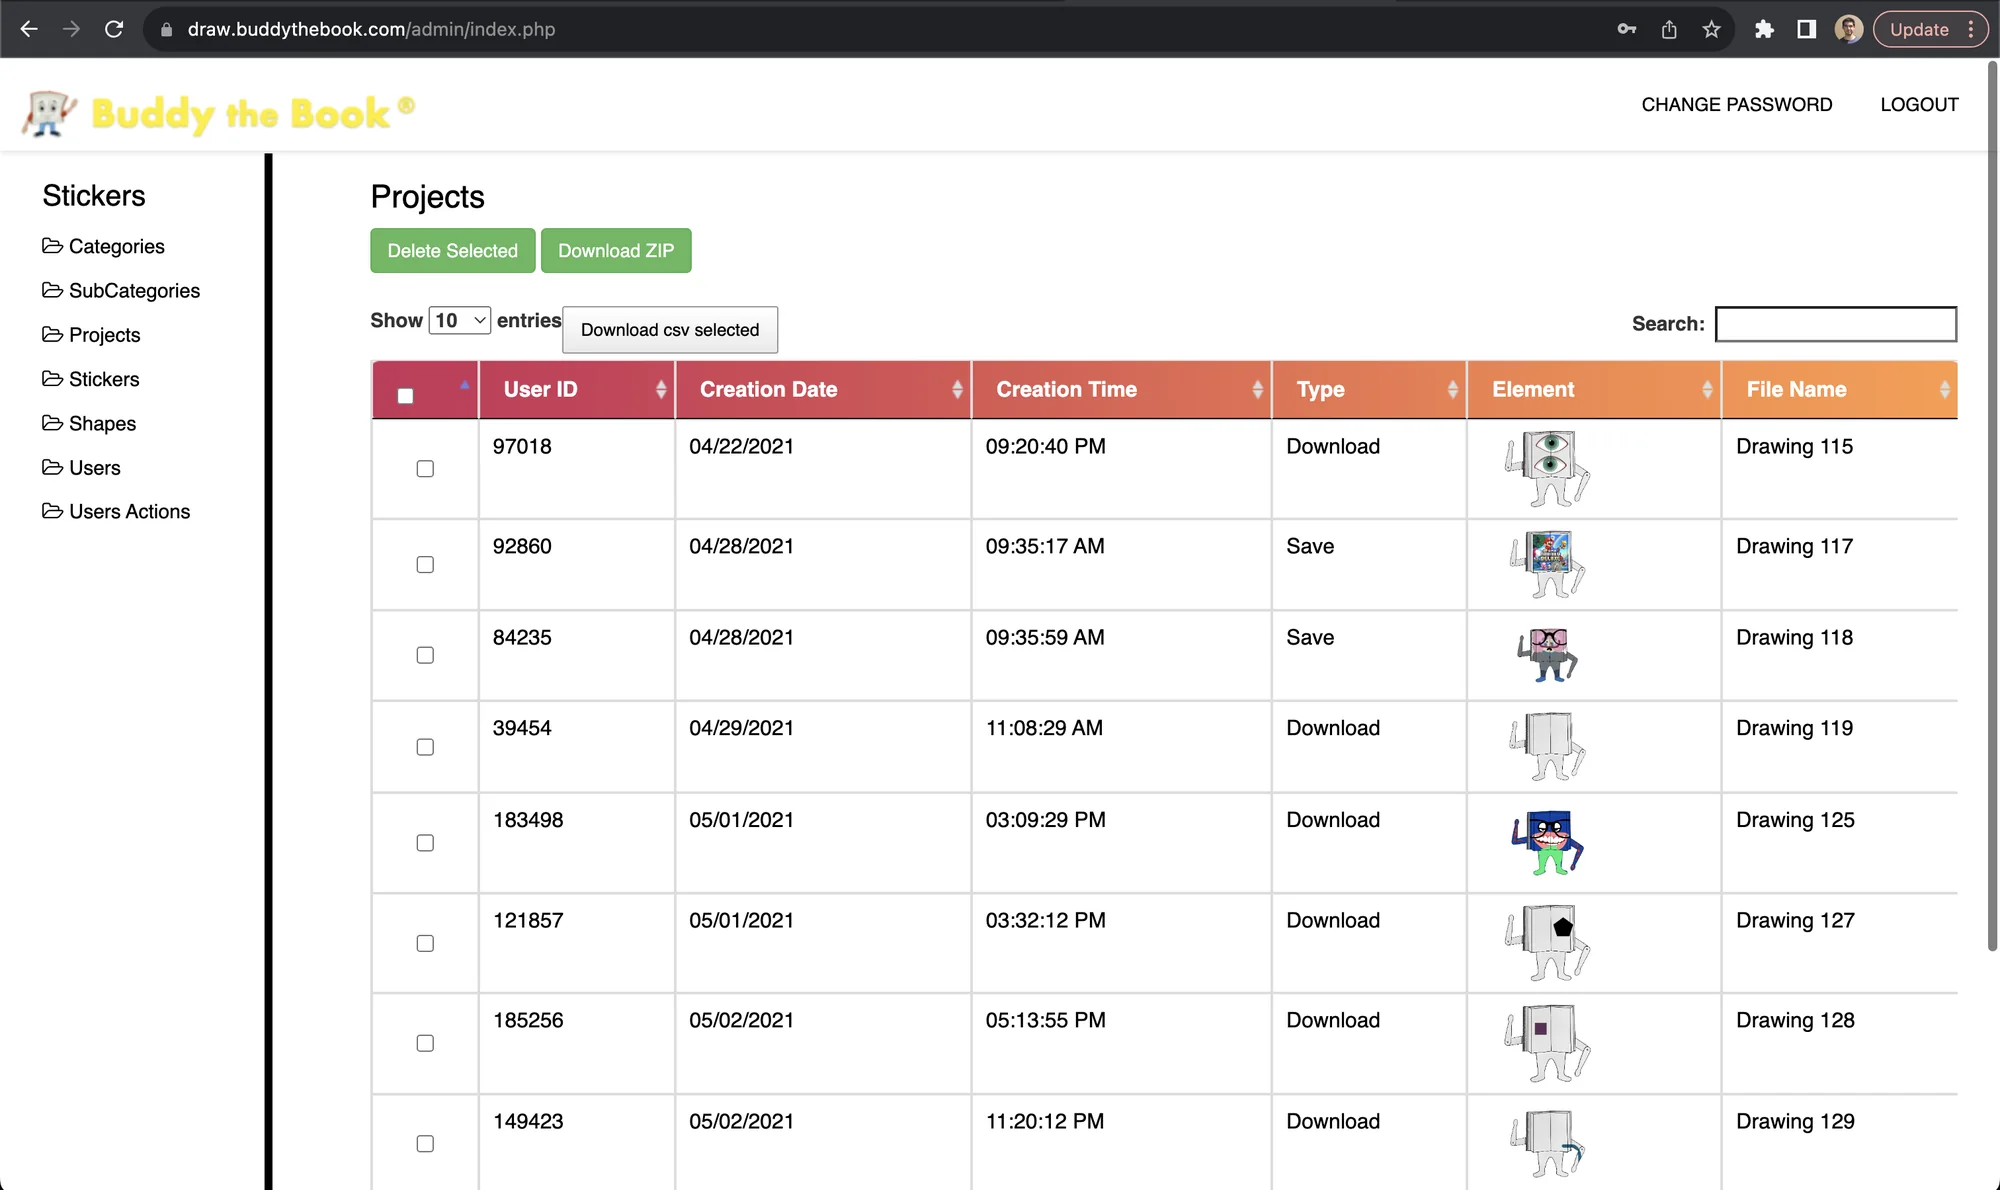
Task: Click into the Search input field
Action: [1836, 324]
